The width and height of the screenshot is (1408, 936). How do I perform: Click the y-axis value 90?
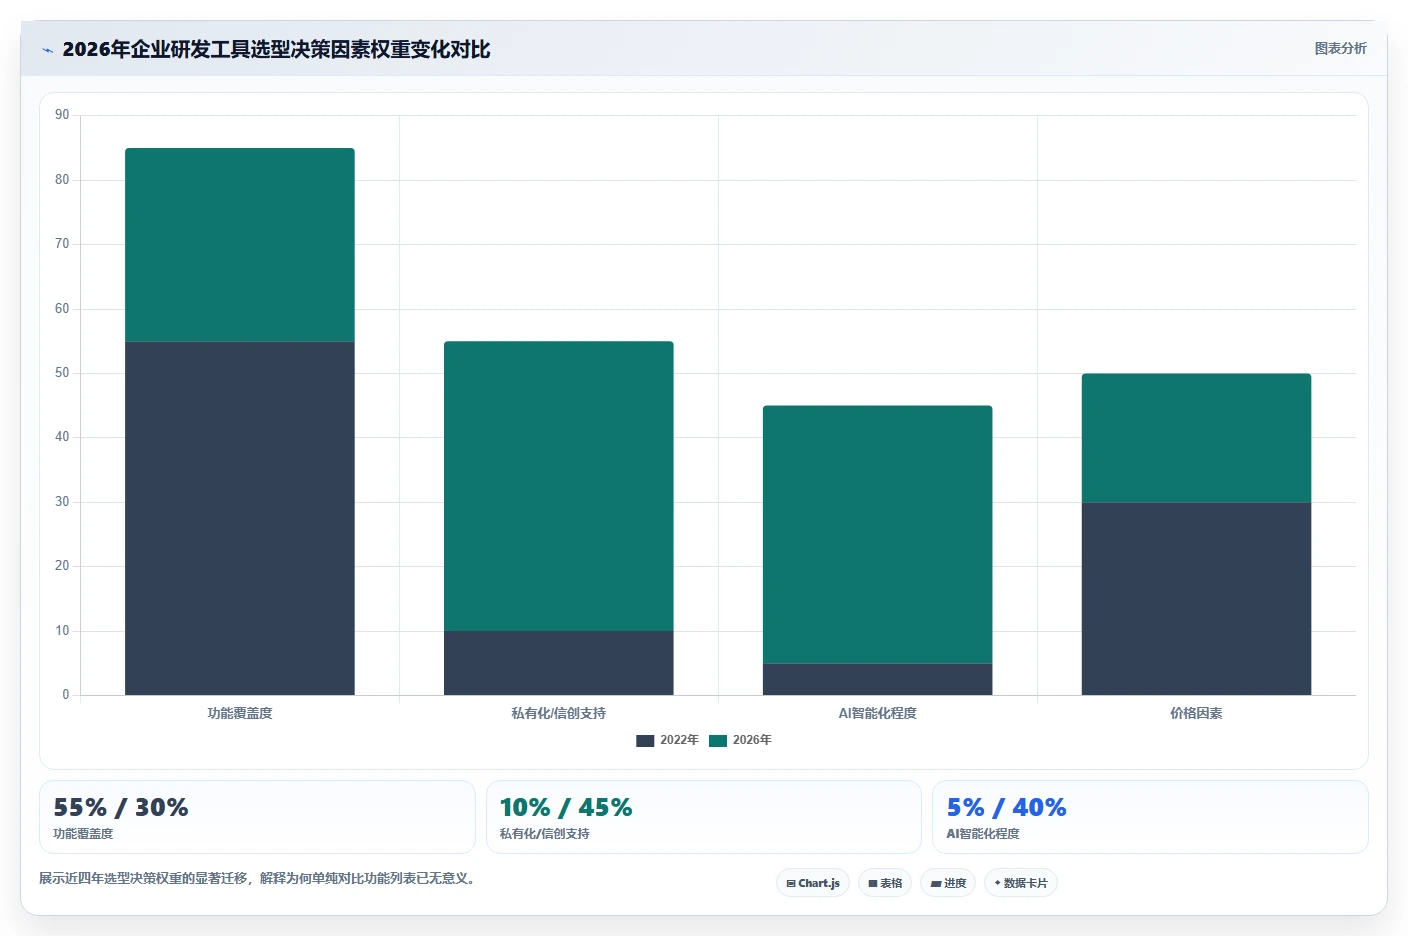tap(62, 115)
